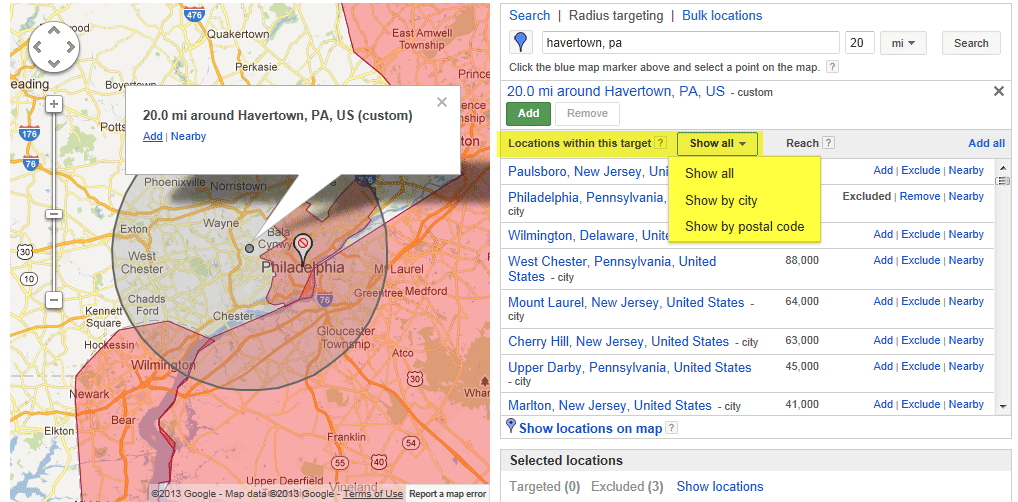This screenshot has height=502, width=1018.
Task: Click Show locations on map link
Action: click(590, 428)
